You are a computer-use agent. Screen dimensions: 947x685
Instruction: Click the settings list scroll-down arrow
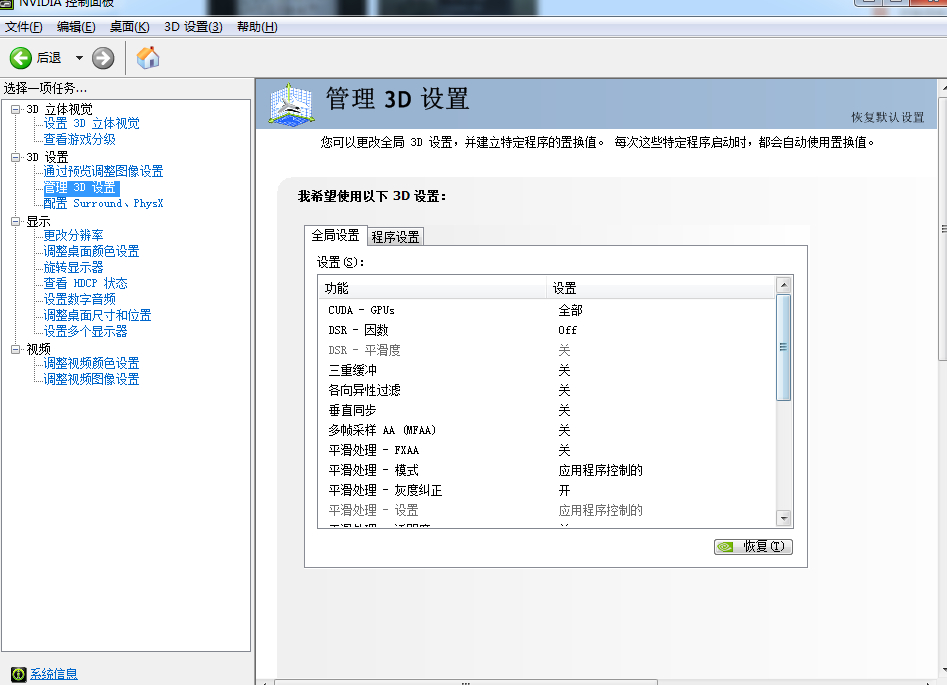(x=783, y=518)
